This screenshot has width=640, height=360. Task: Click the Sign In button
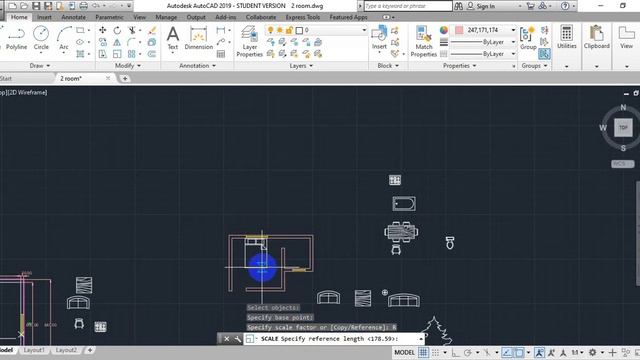[481, 6]
